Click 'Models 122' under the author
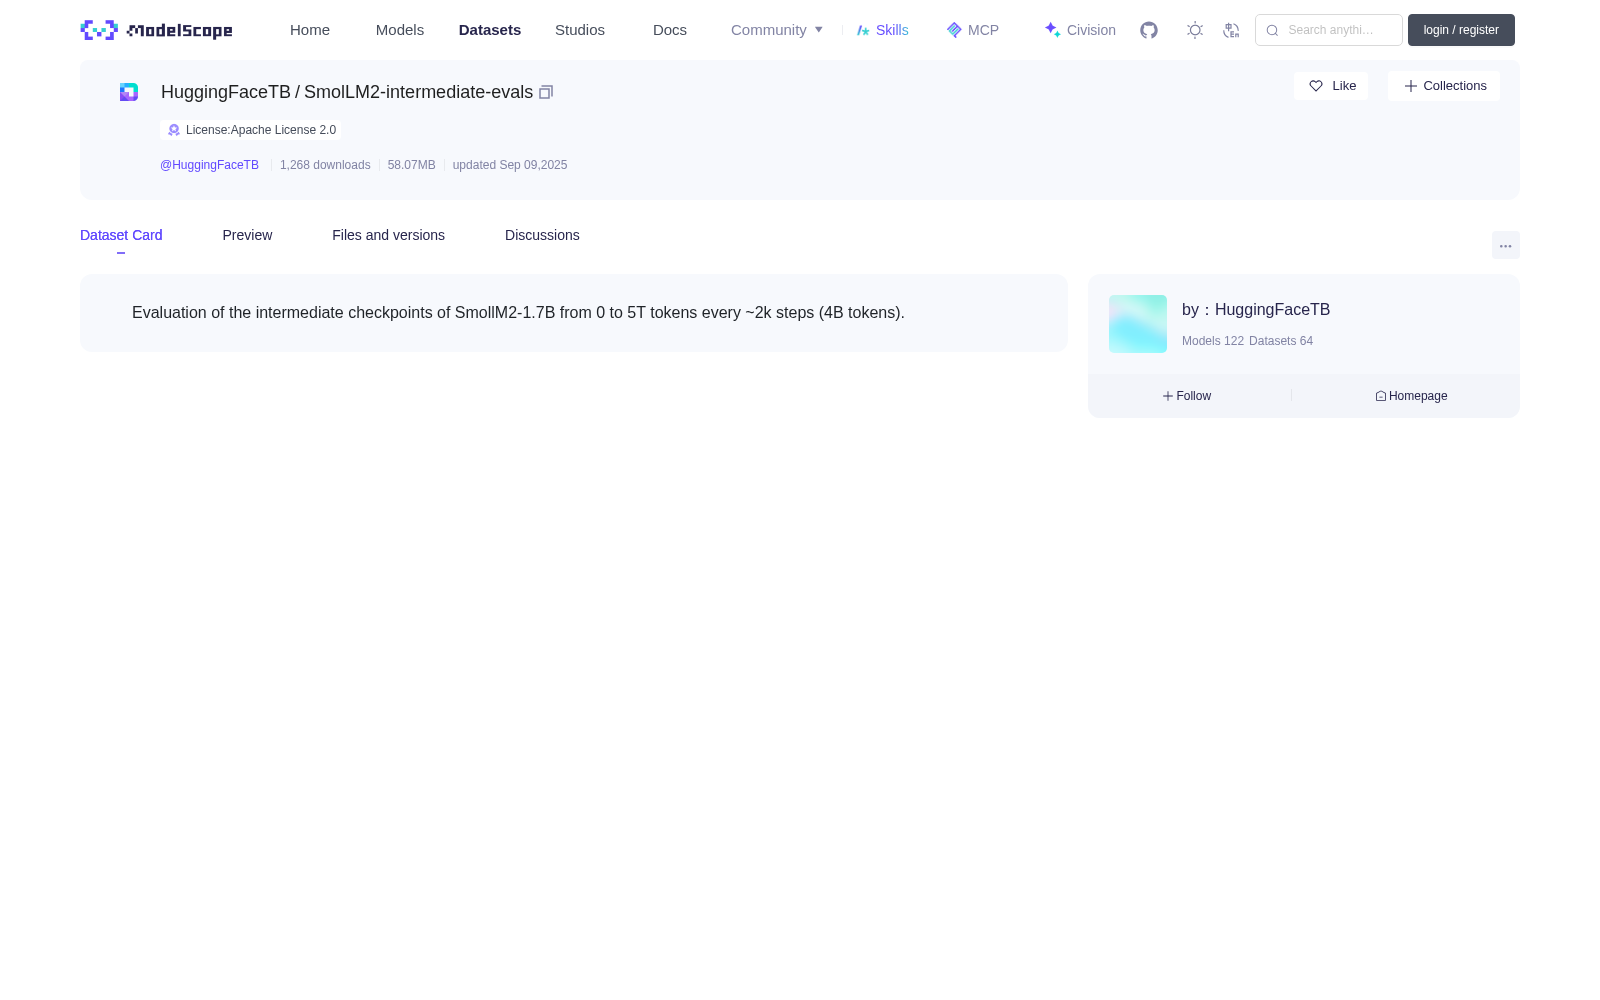Viewport: 1600px width, 1000px height. point(1213,341)
